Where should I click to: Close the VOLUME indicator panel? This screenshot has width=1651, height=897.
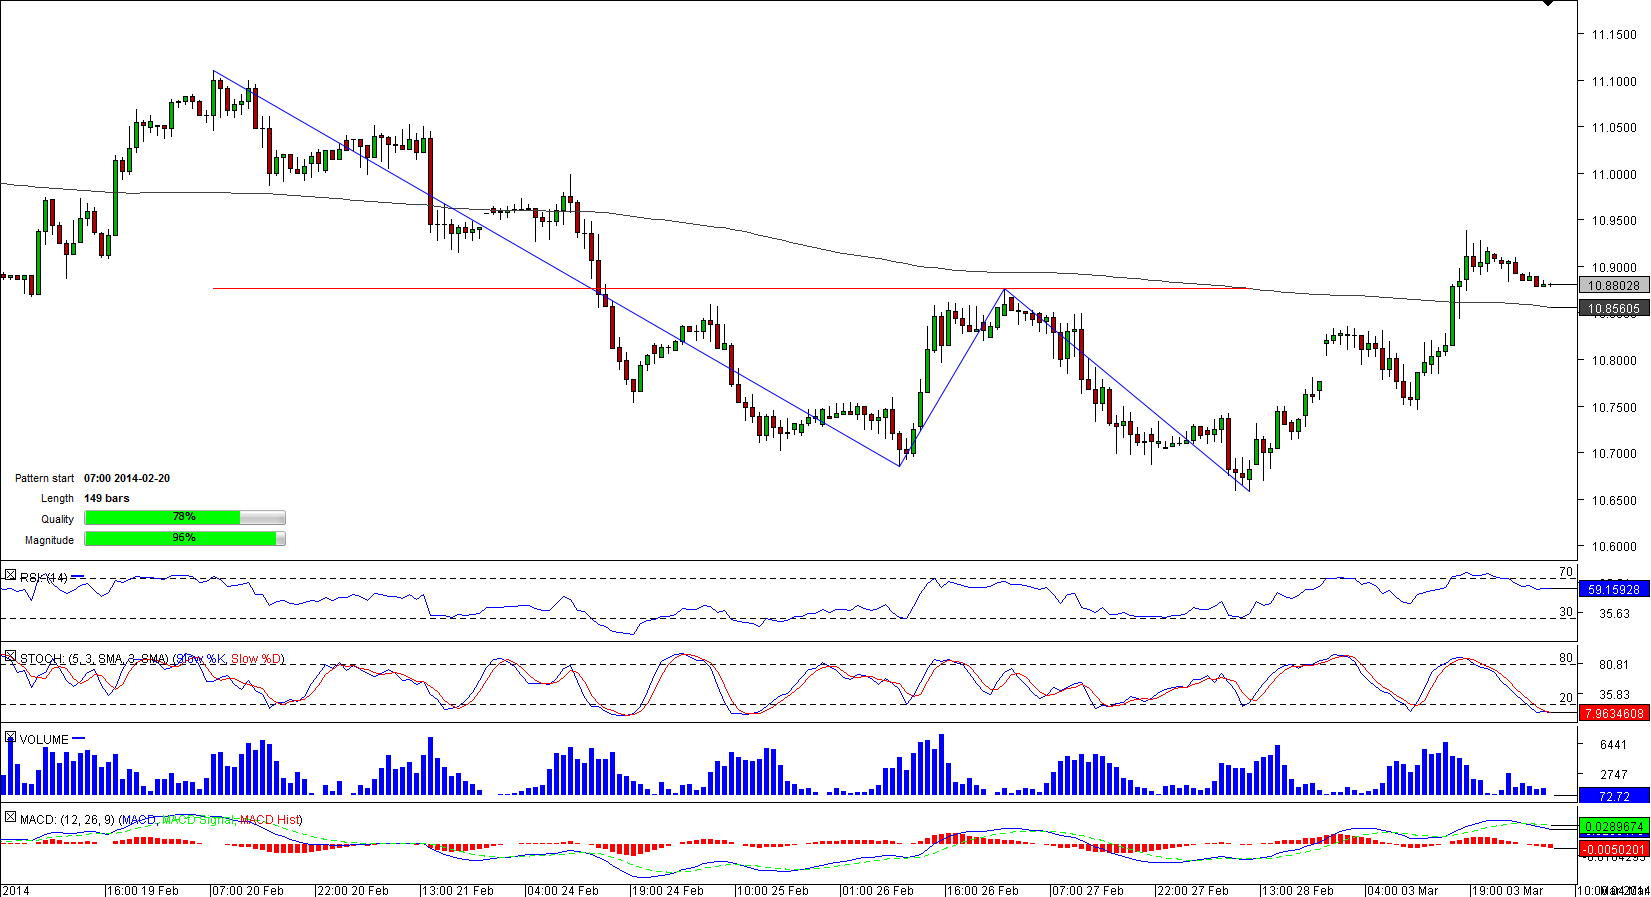pos(10,738)
